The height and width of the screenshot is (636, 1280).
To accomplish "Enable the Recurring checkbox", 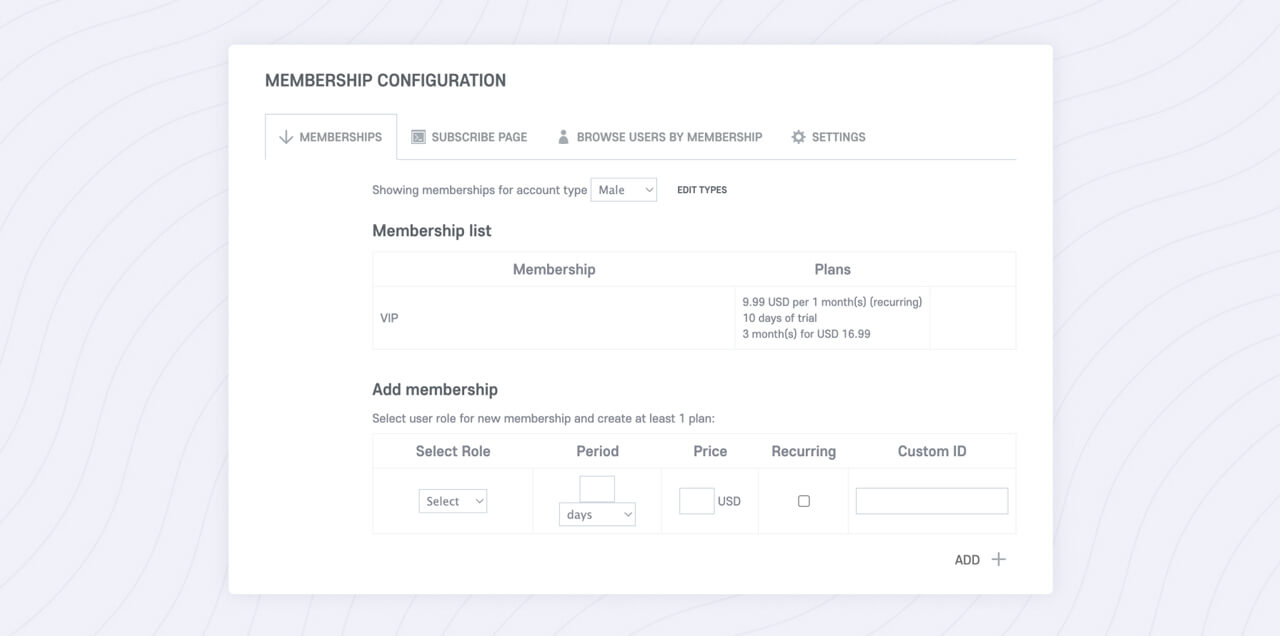I will click(804, 501).
